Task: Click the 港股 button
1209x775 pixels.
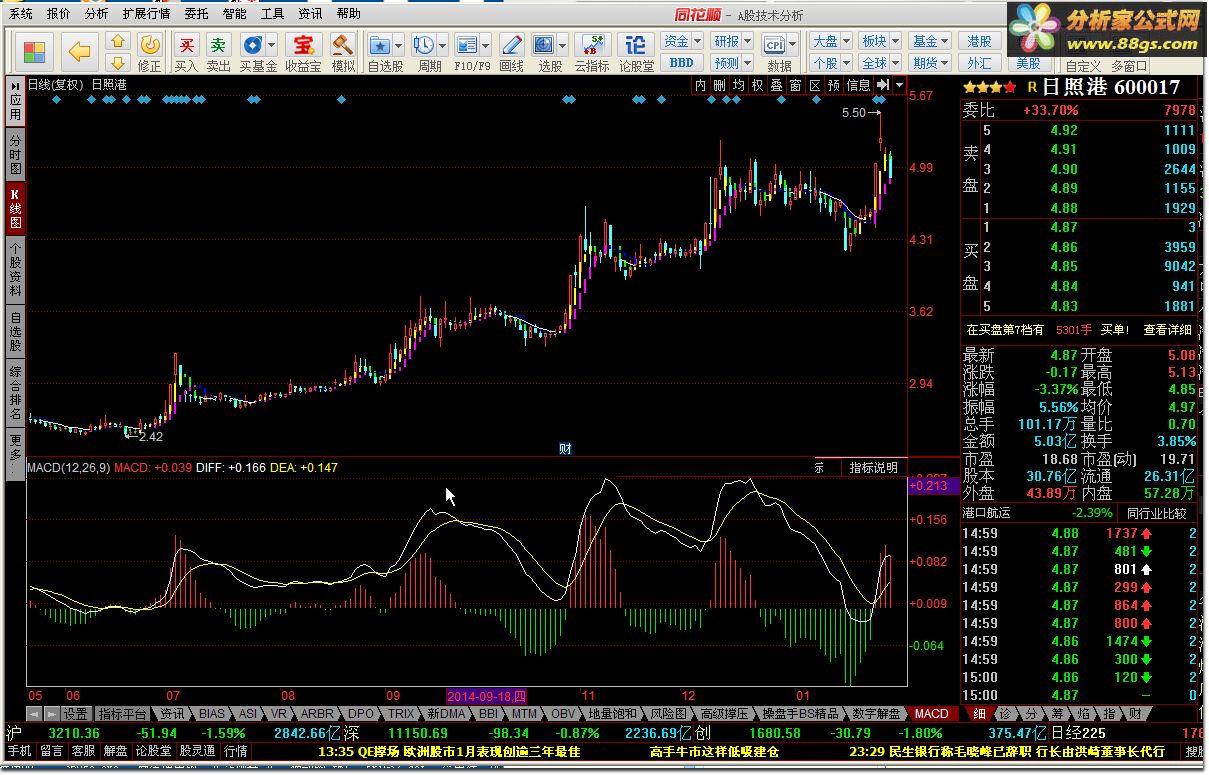Action: [980, 42]
